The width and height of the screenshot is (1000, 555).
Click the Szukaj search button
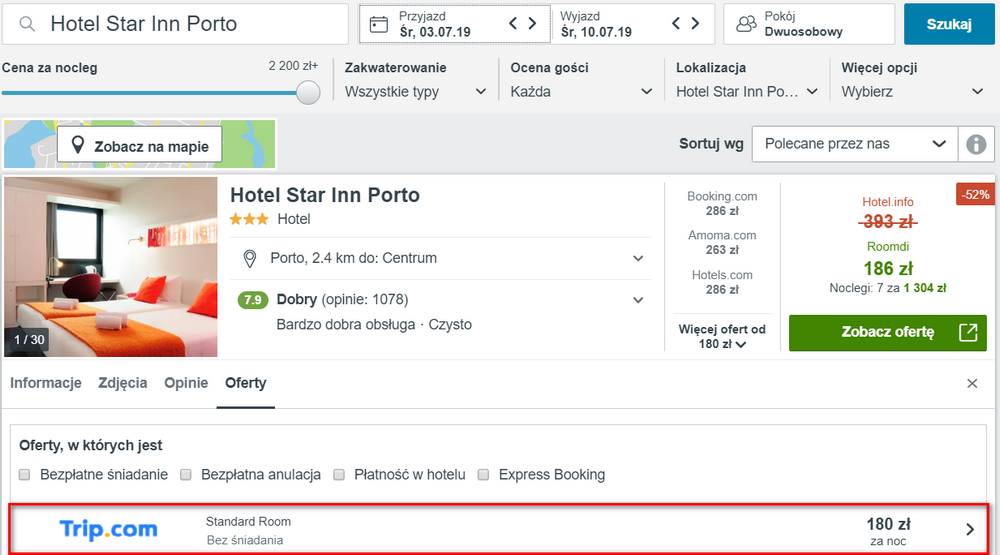949,24
